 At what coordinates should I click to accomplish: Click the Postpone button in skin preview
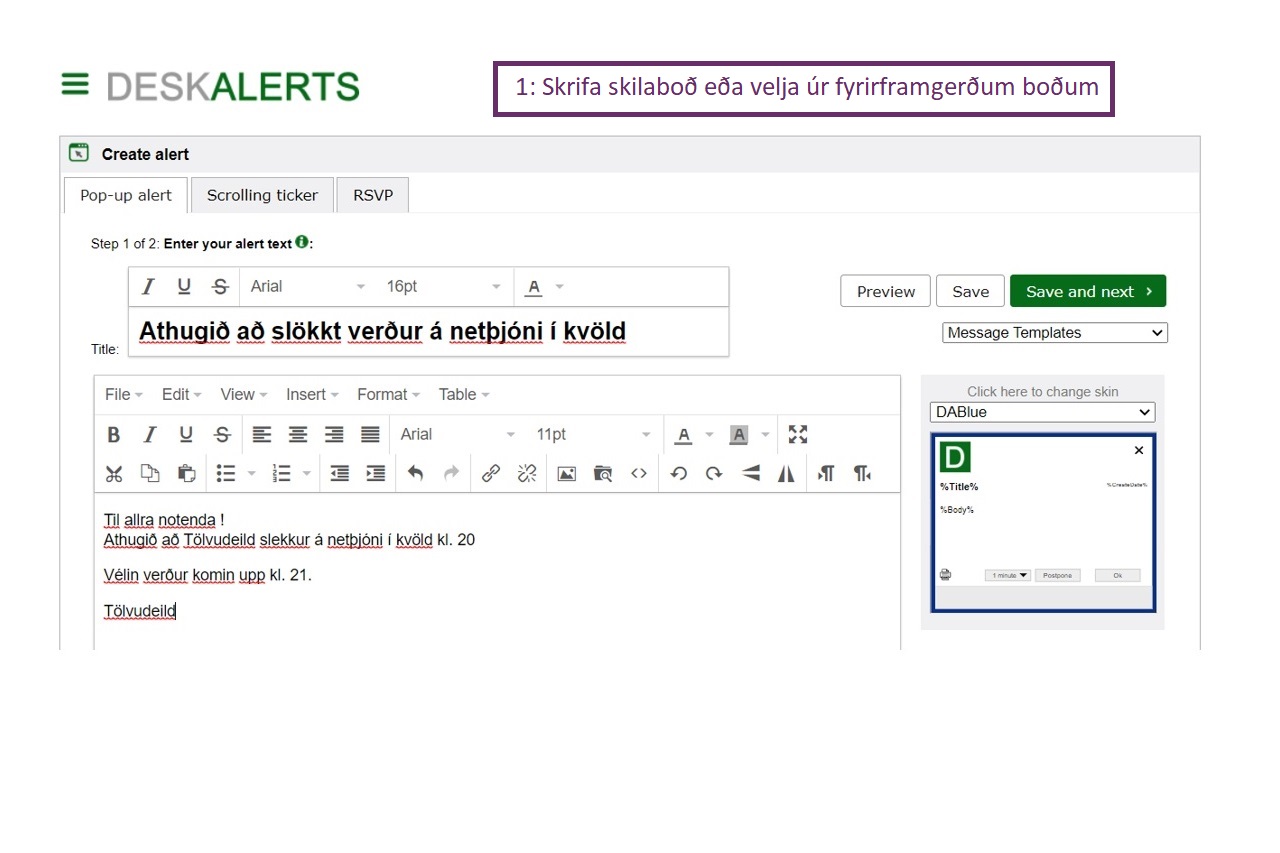pos(1057,576)
